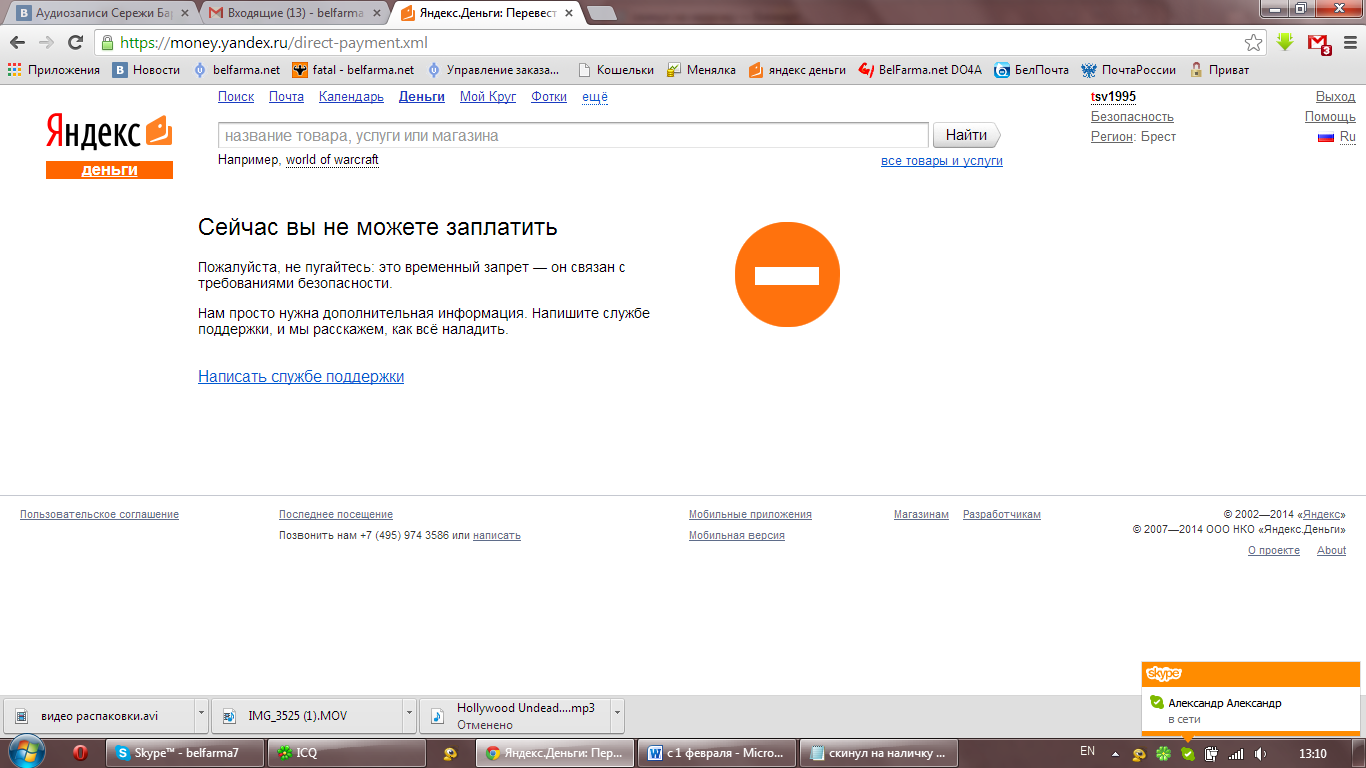1366x768 pixels.
Task: Open Новости VK bookmark
Action: 146,70
